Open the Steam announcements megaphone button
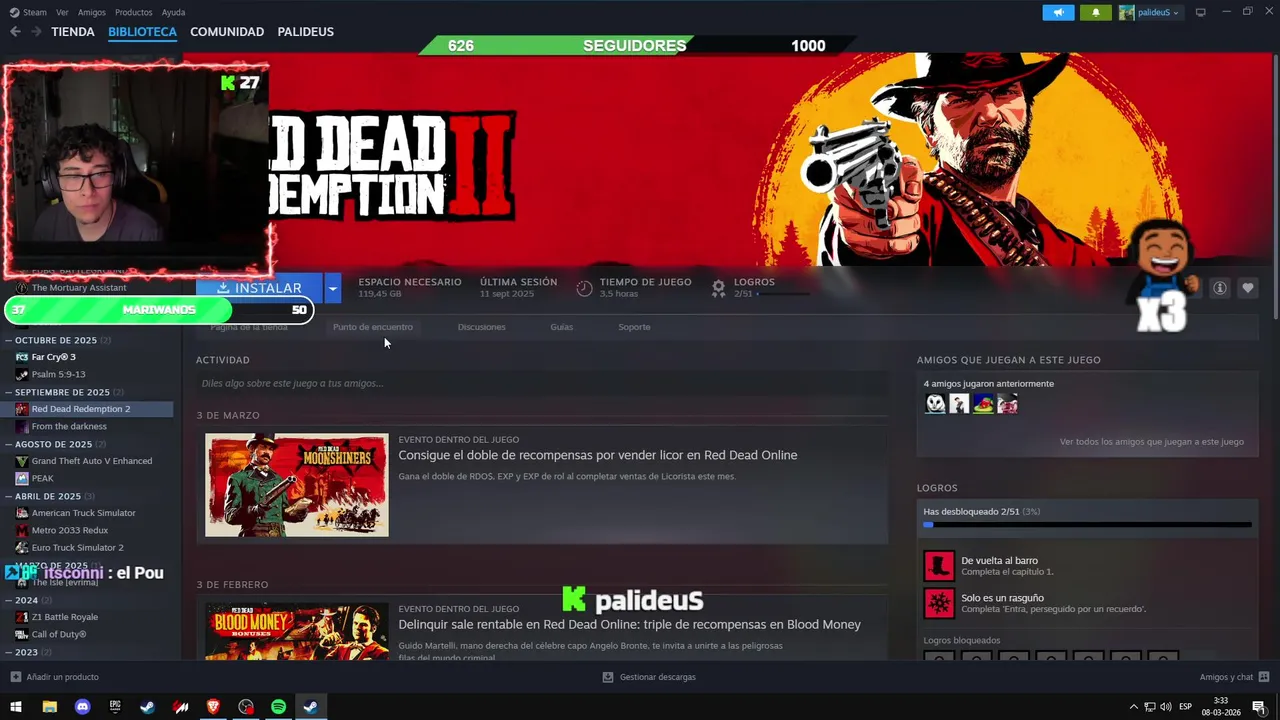 (1058, 12)
